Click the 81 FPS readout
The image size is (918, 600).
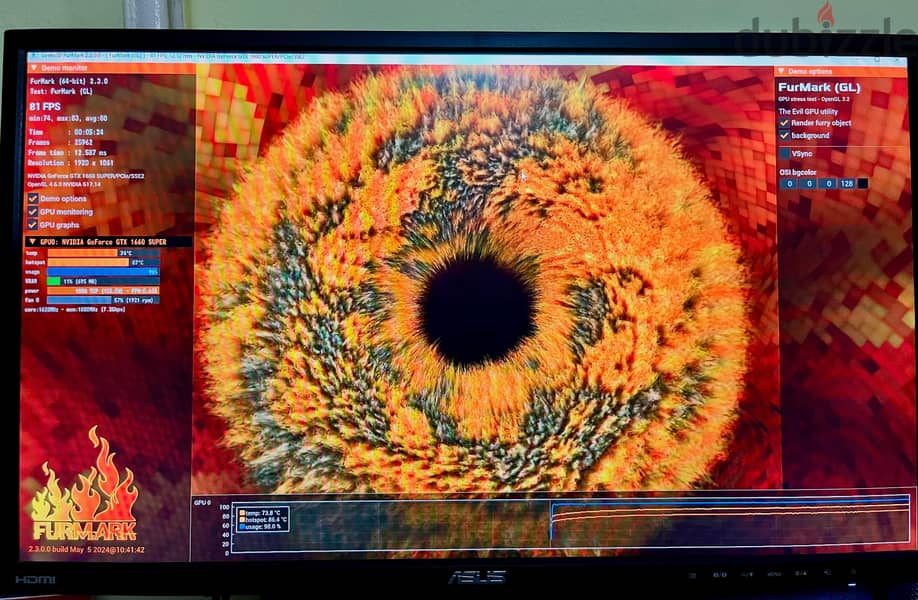pos(45,107)
